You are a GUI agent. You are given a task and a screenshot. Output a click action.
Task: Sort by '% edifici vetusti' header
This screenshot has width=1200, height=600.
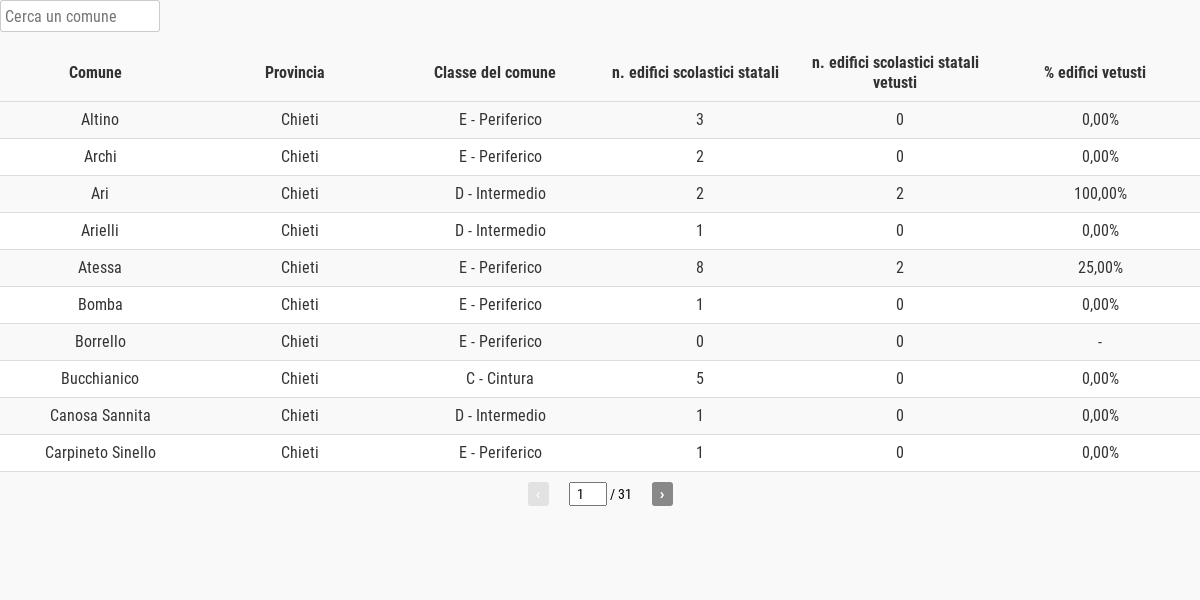(1095, 72)
